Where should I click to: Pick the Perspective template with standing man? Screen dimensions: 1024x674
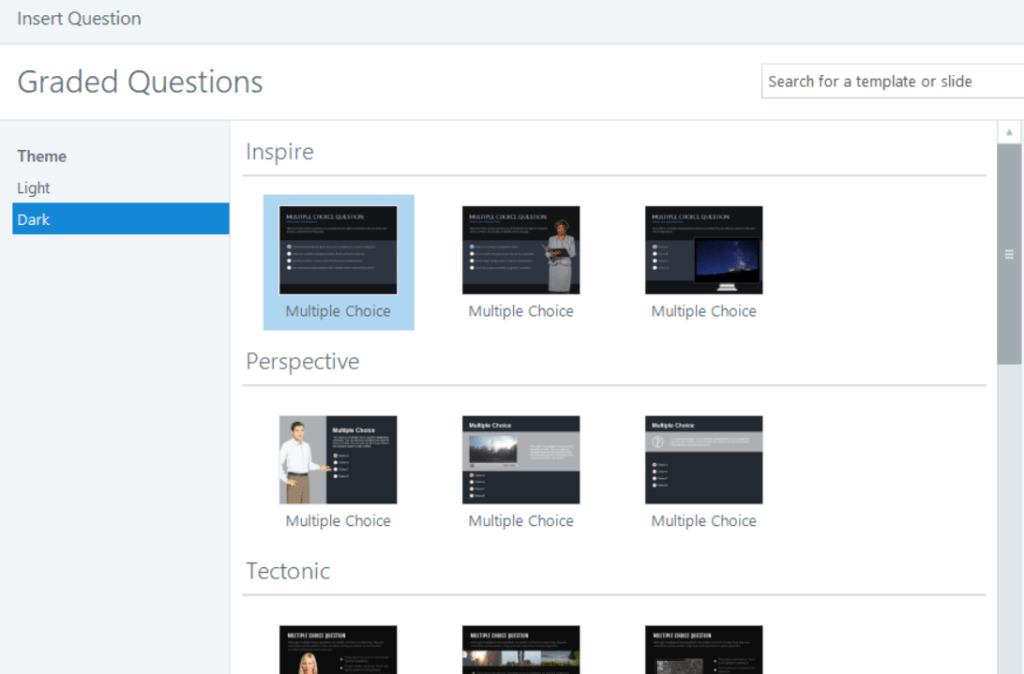pyautogui.click(x=338, y=459)
